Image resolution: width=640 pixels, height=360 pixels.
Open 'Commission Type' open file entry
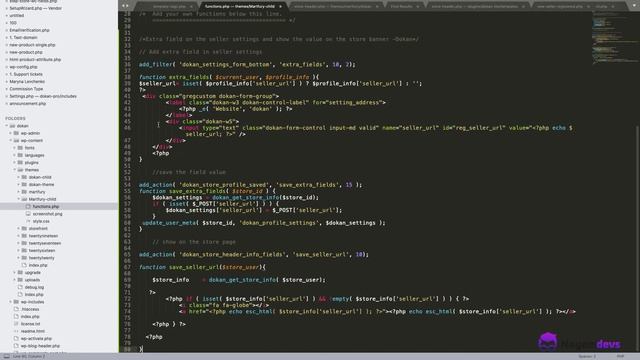coord(26,89)
